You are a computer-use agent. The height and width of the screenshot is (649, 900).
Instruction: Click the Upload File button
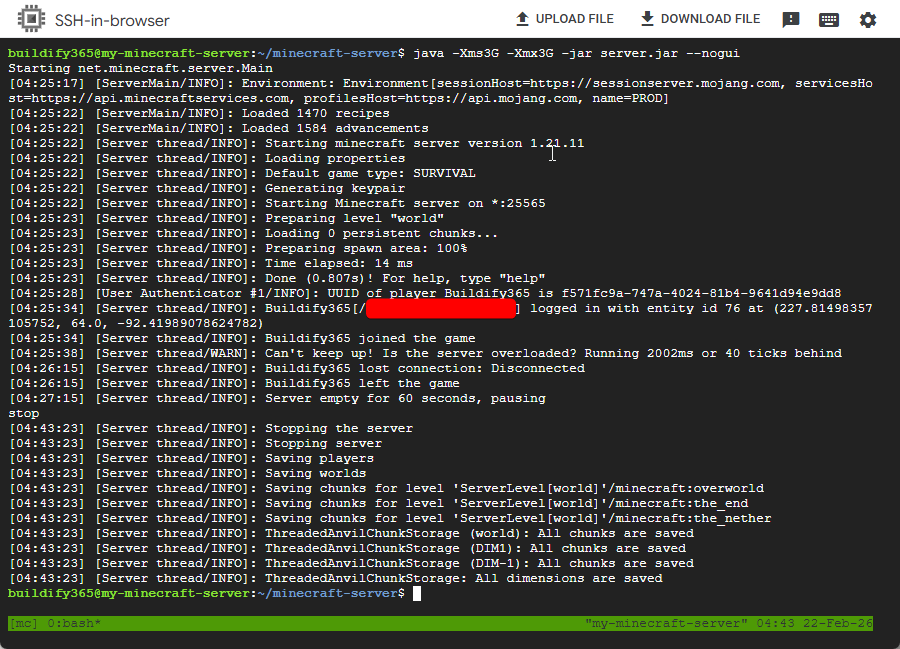[x=565, y=19]
